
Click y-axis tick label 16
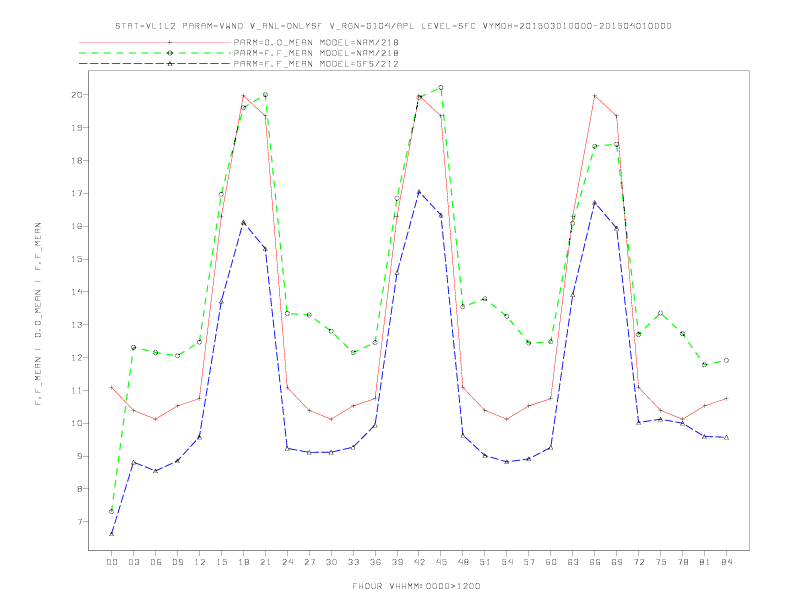pos(77,226)
